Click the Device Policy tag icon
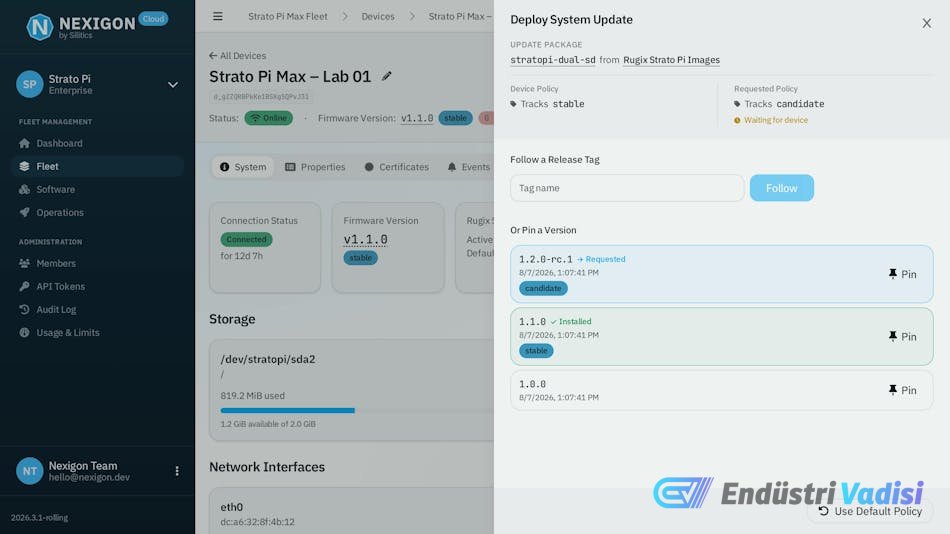This screenshot has width=950, height=534. point(513,104)
